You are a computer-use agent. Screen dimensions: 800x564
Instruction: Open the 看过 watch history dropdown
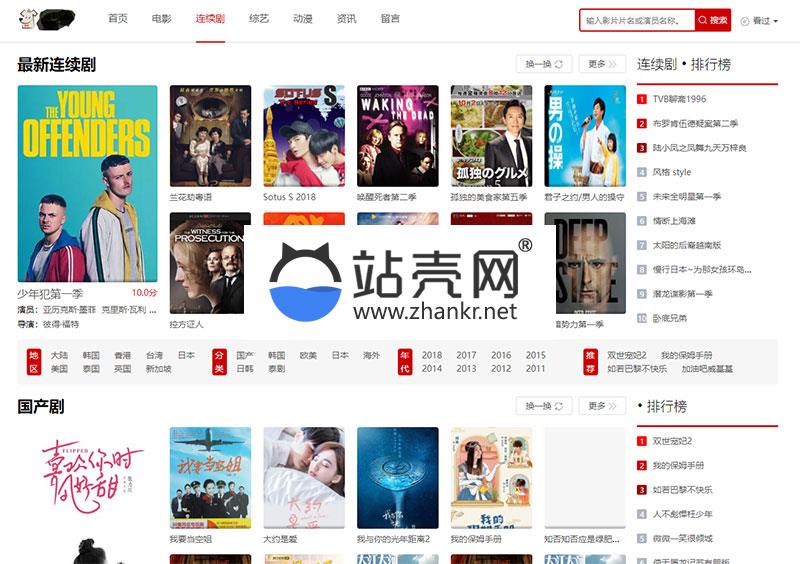pyautogui.click(x=759, y=21)
